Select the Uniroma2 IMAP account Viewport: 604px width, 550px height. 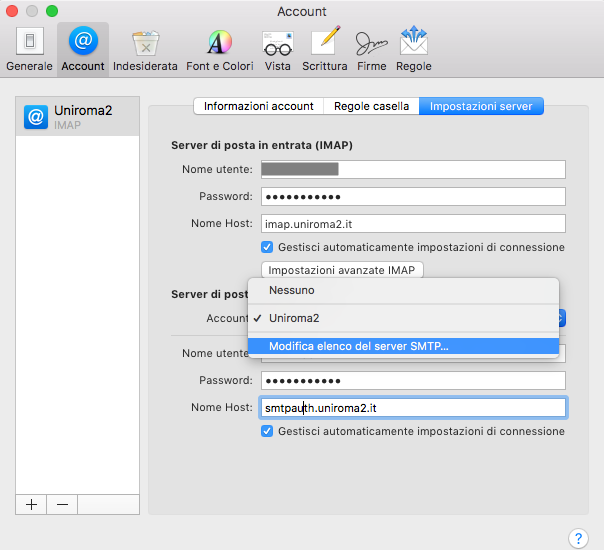(x=77, y=116)
